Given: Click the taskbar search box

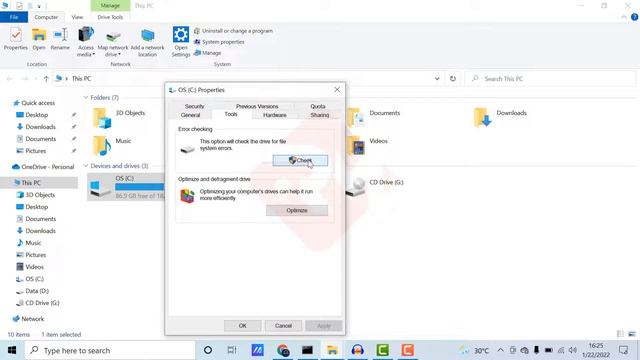Looking at the screenshot, I should coord(110,350).
